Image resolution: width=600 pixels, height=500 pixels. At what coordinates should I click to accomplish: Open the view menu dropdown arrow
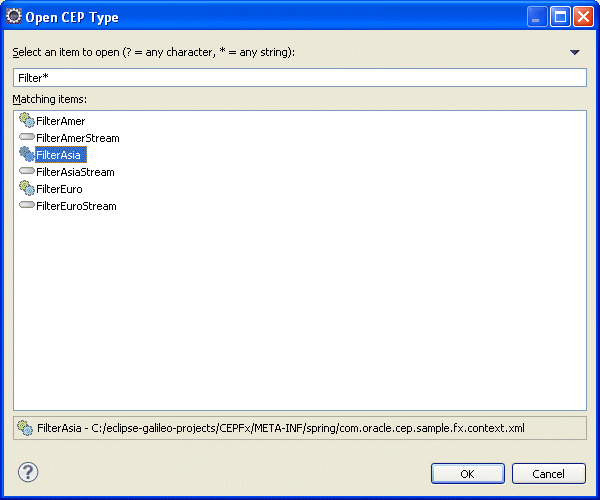pyautogui.click(x=574, y=52)
